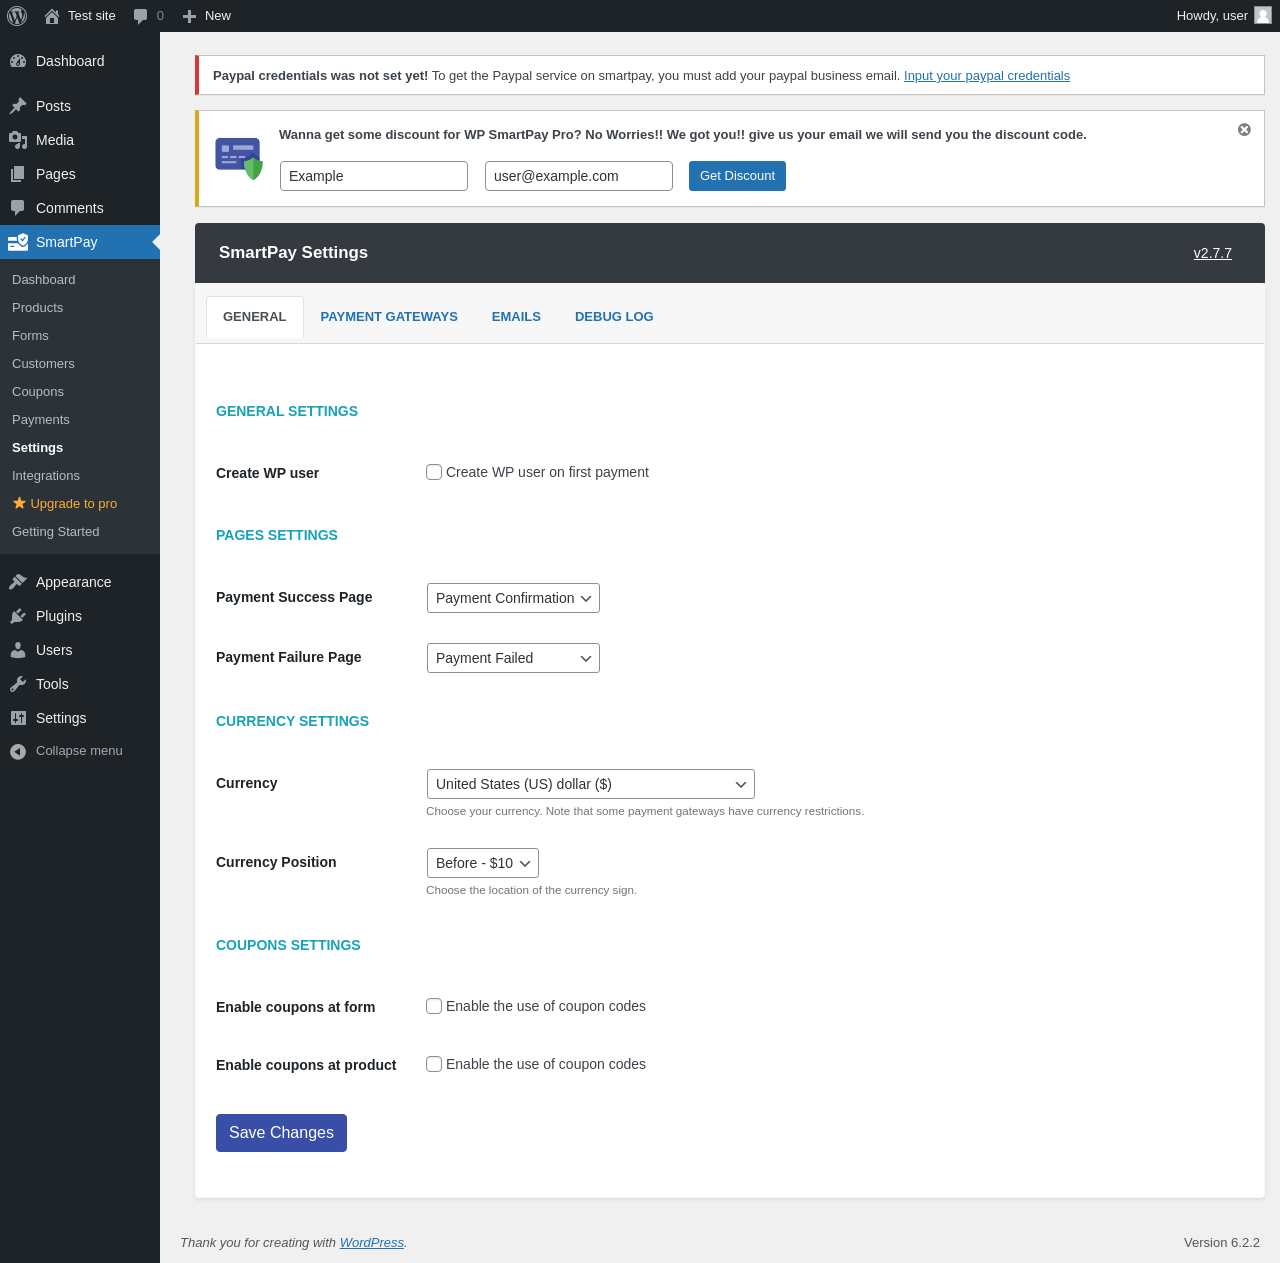Click the plus icon for New
This screenshot has height=1263, width=1280.
189,16
